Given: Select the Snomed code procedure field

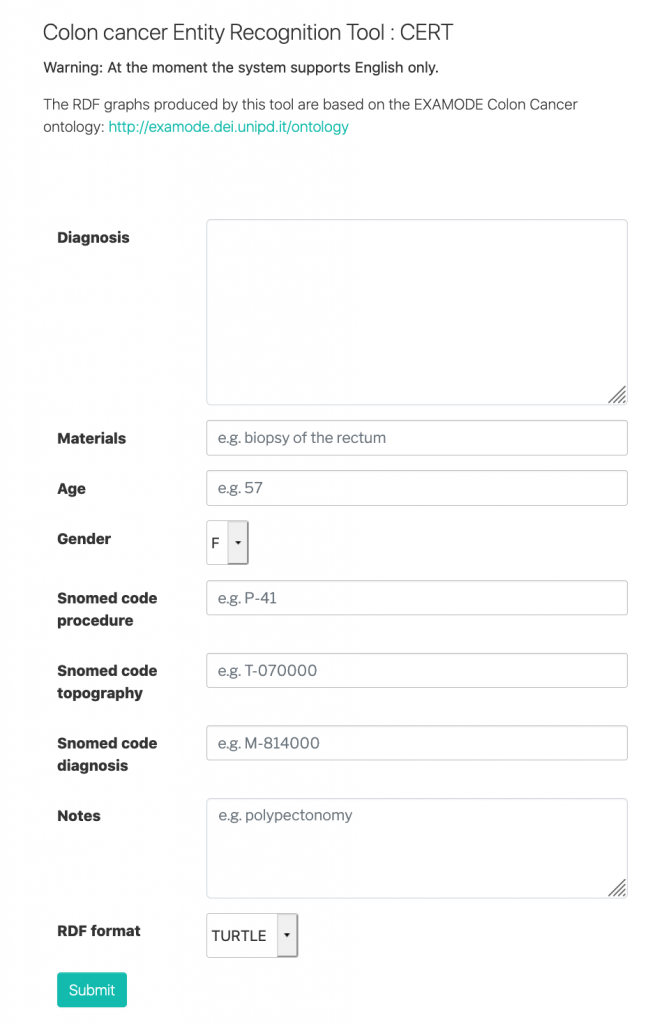Looking at the screenshot, I should click(417, 598).
